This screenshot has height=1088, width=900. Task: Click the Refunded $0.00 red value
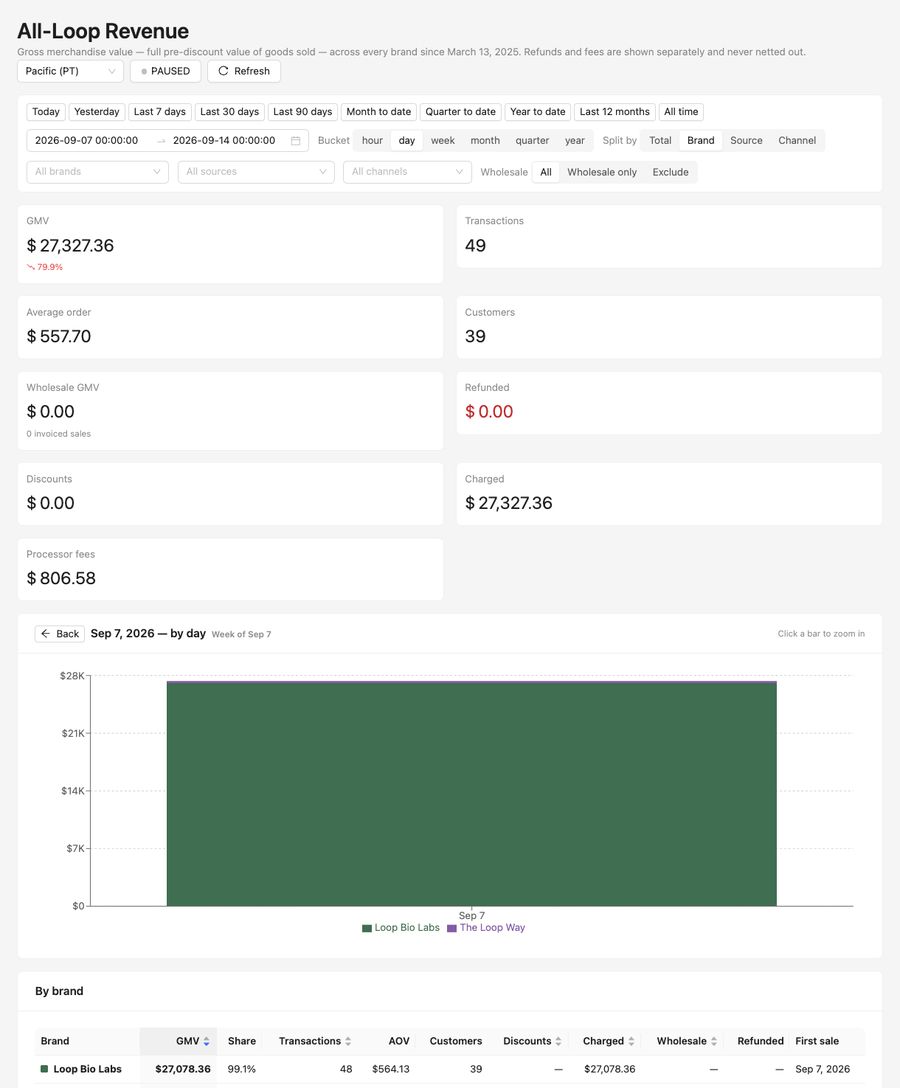click(x=489, y=411)
